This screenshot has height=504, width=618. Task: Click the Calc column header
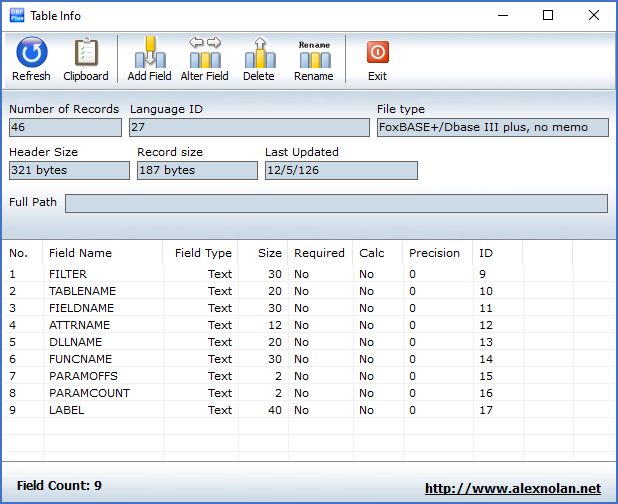point(378,253)
